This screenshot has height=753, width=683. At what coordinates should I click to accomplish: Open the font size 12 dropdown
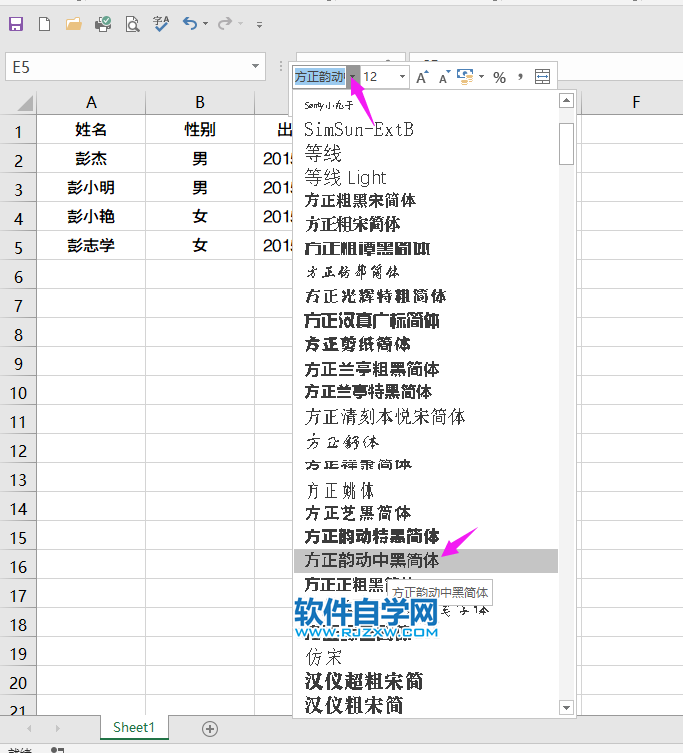[x=402, y=77]
